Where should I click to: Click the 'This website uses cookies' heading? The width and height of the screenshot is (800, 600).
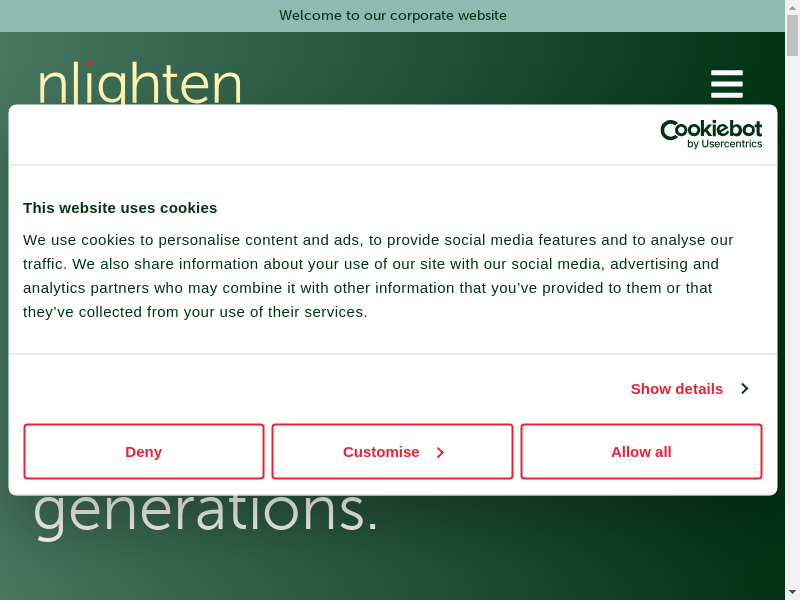click(120, 208)
